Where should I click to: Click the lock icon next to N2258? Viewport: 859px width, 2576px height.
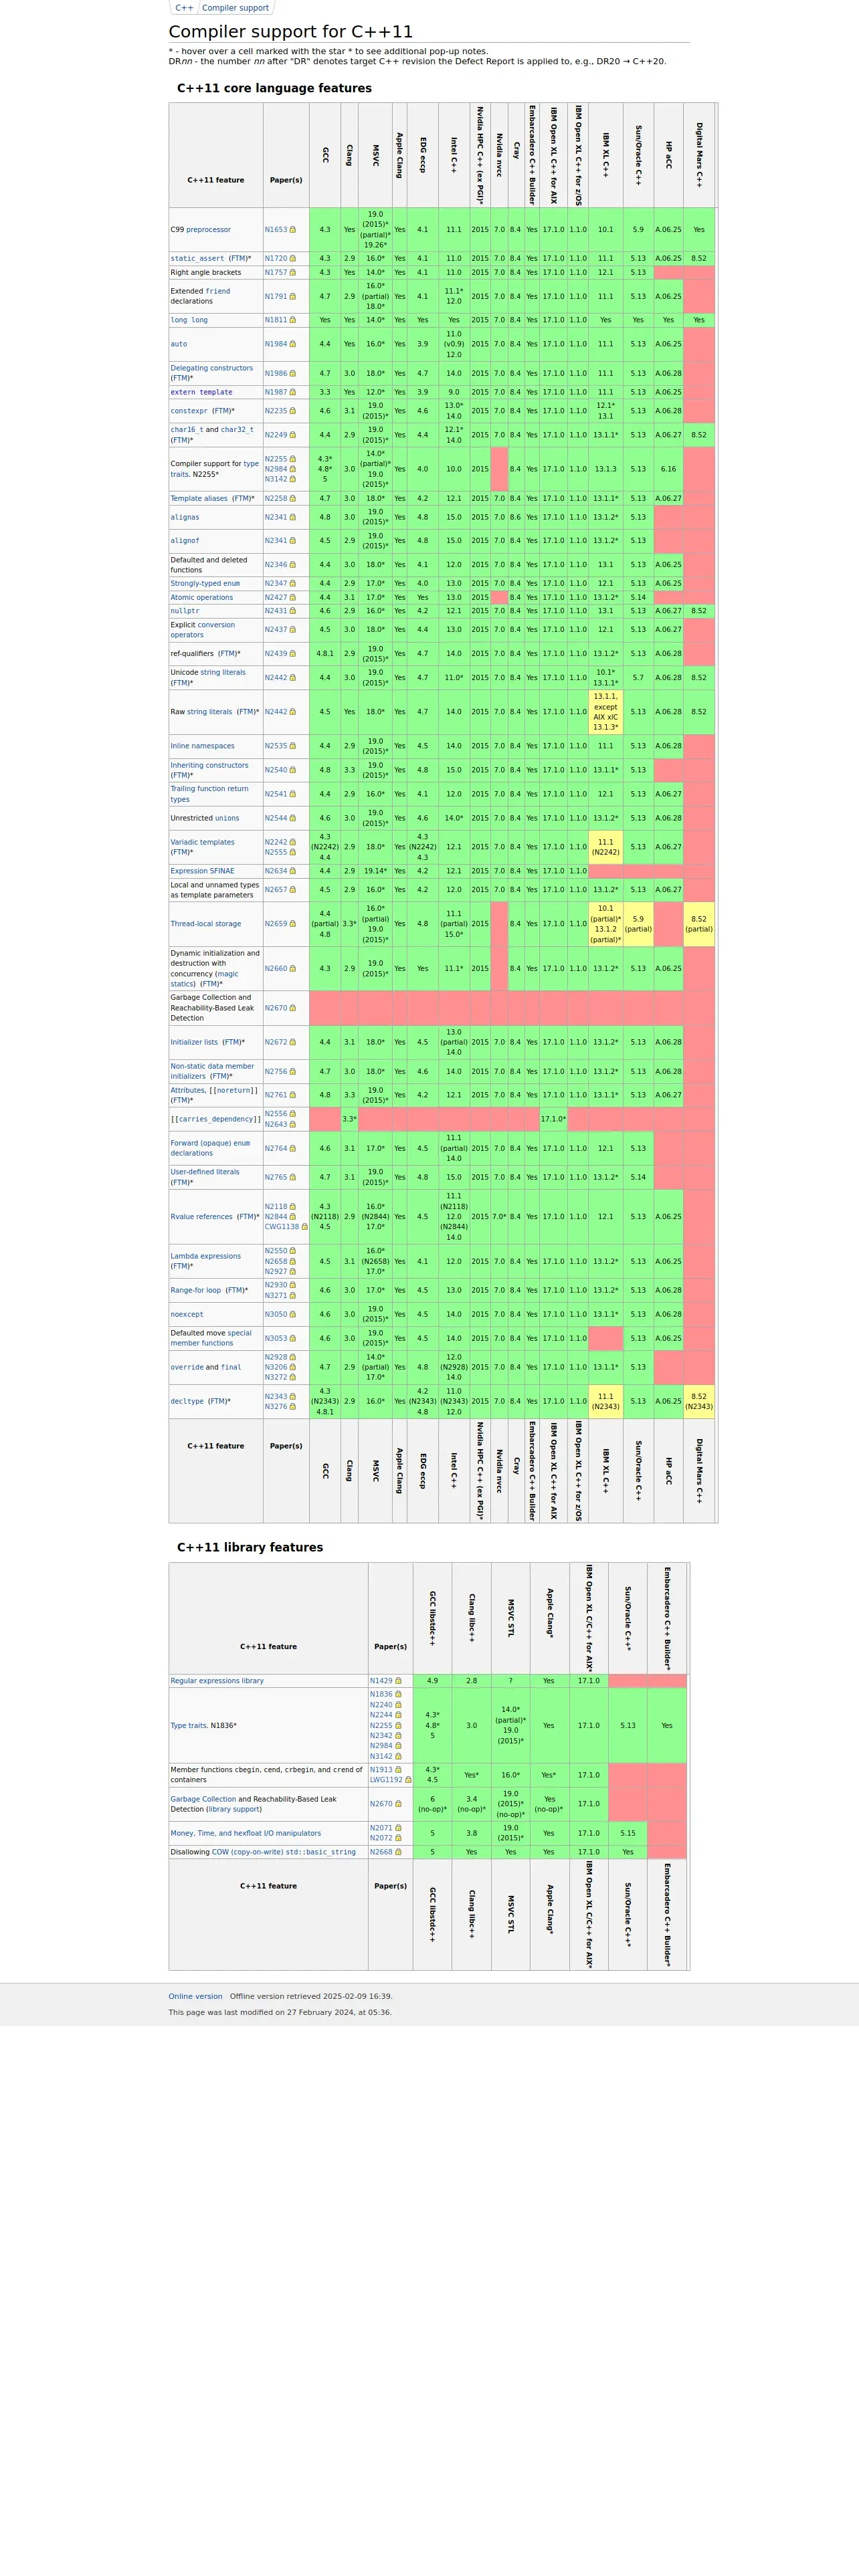tap(293, 498)
